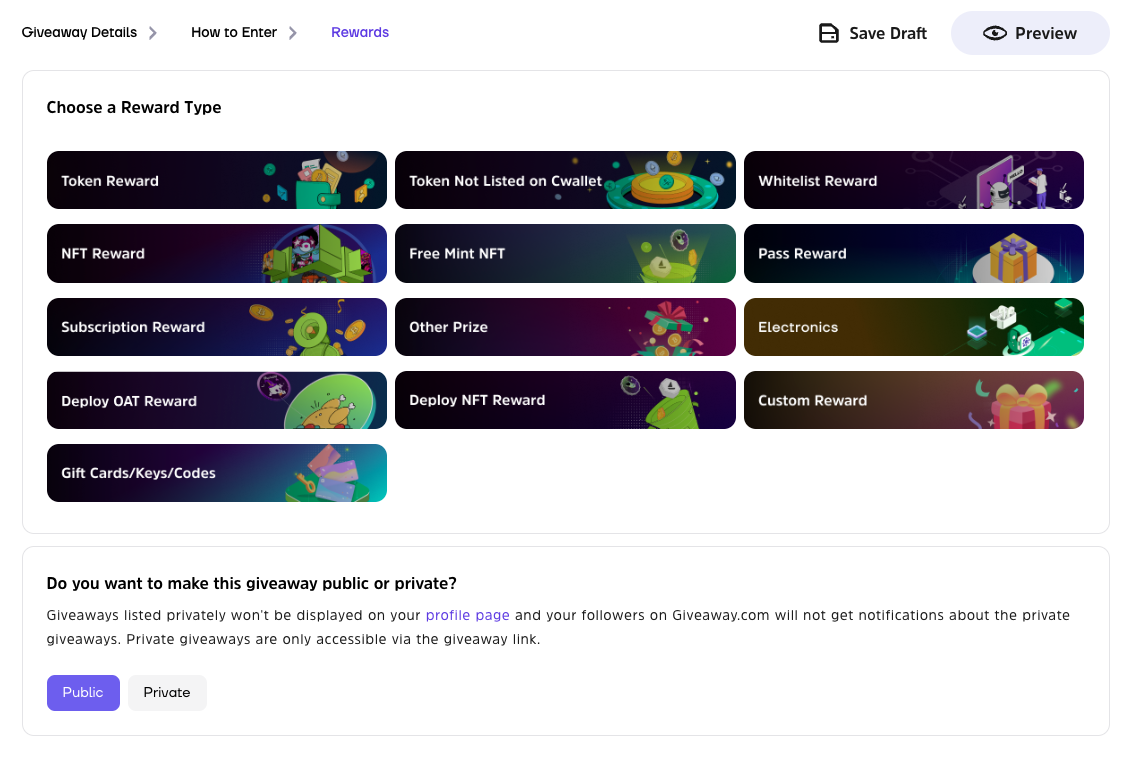Open the profile page link
1136x757 pixels.
click(x=467, y=615)
